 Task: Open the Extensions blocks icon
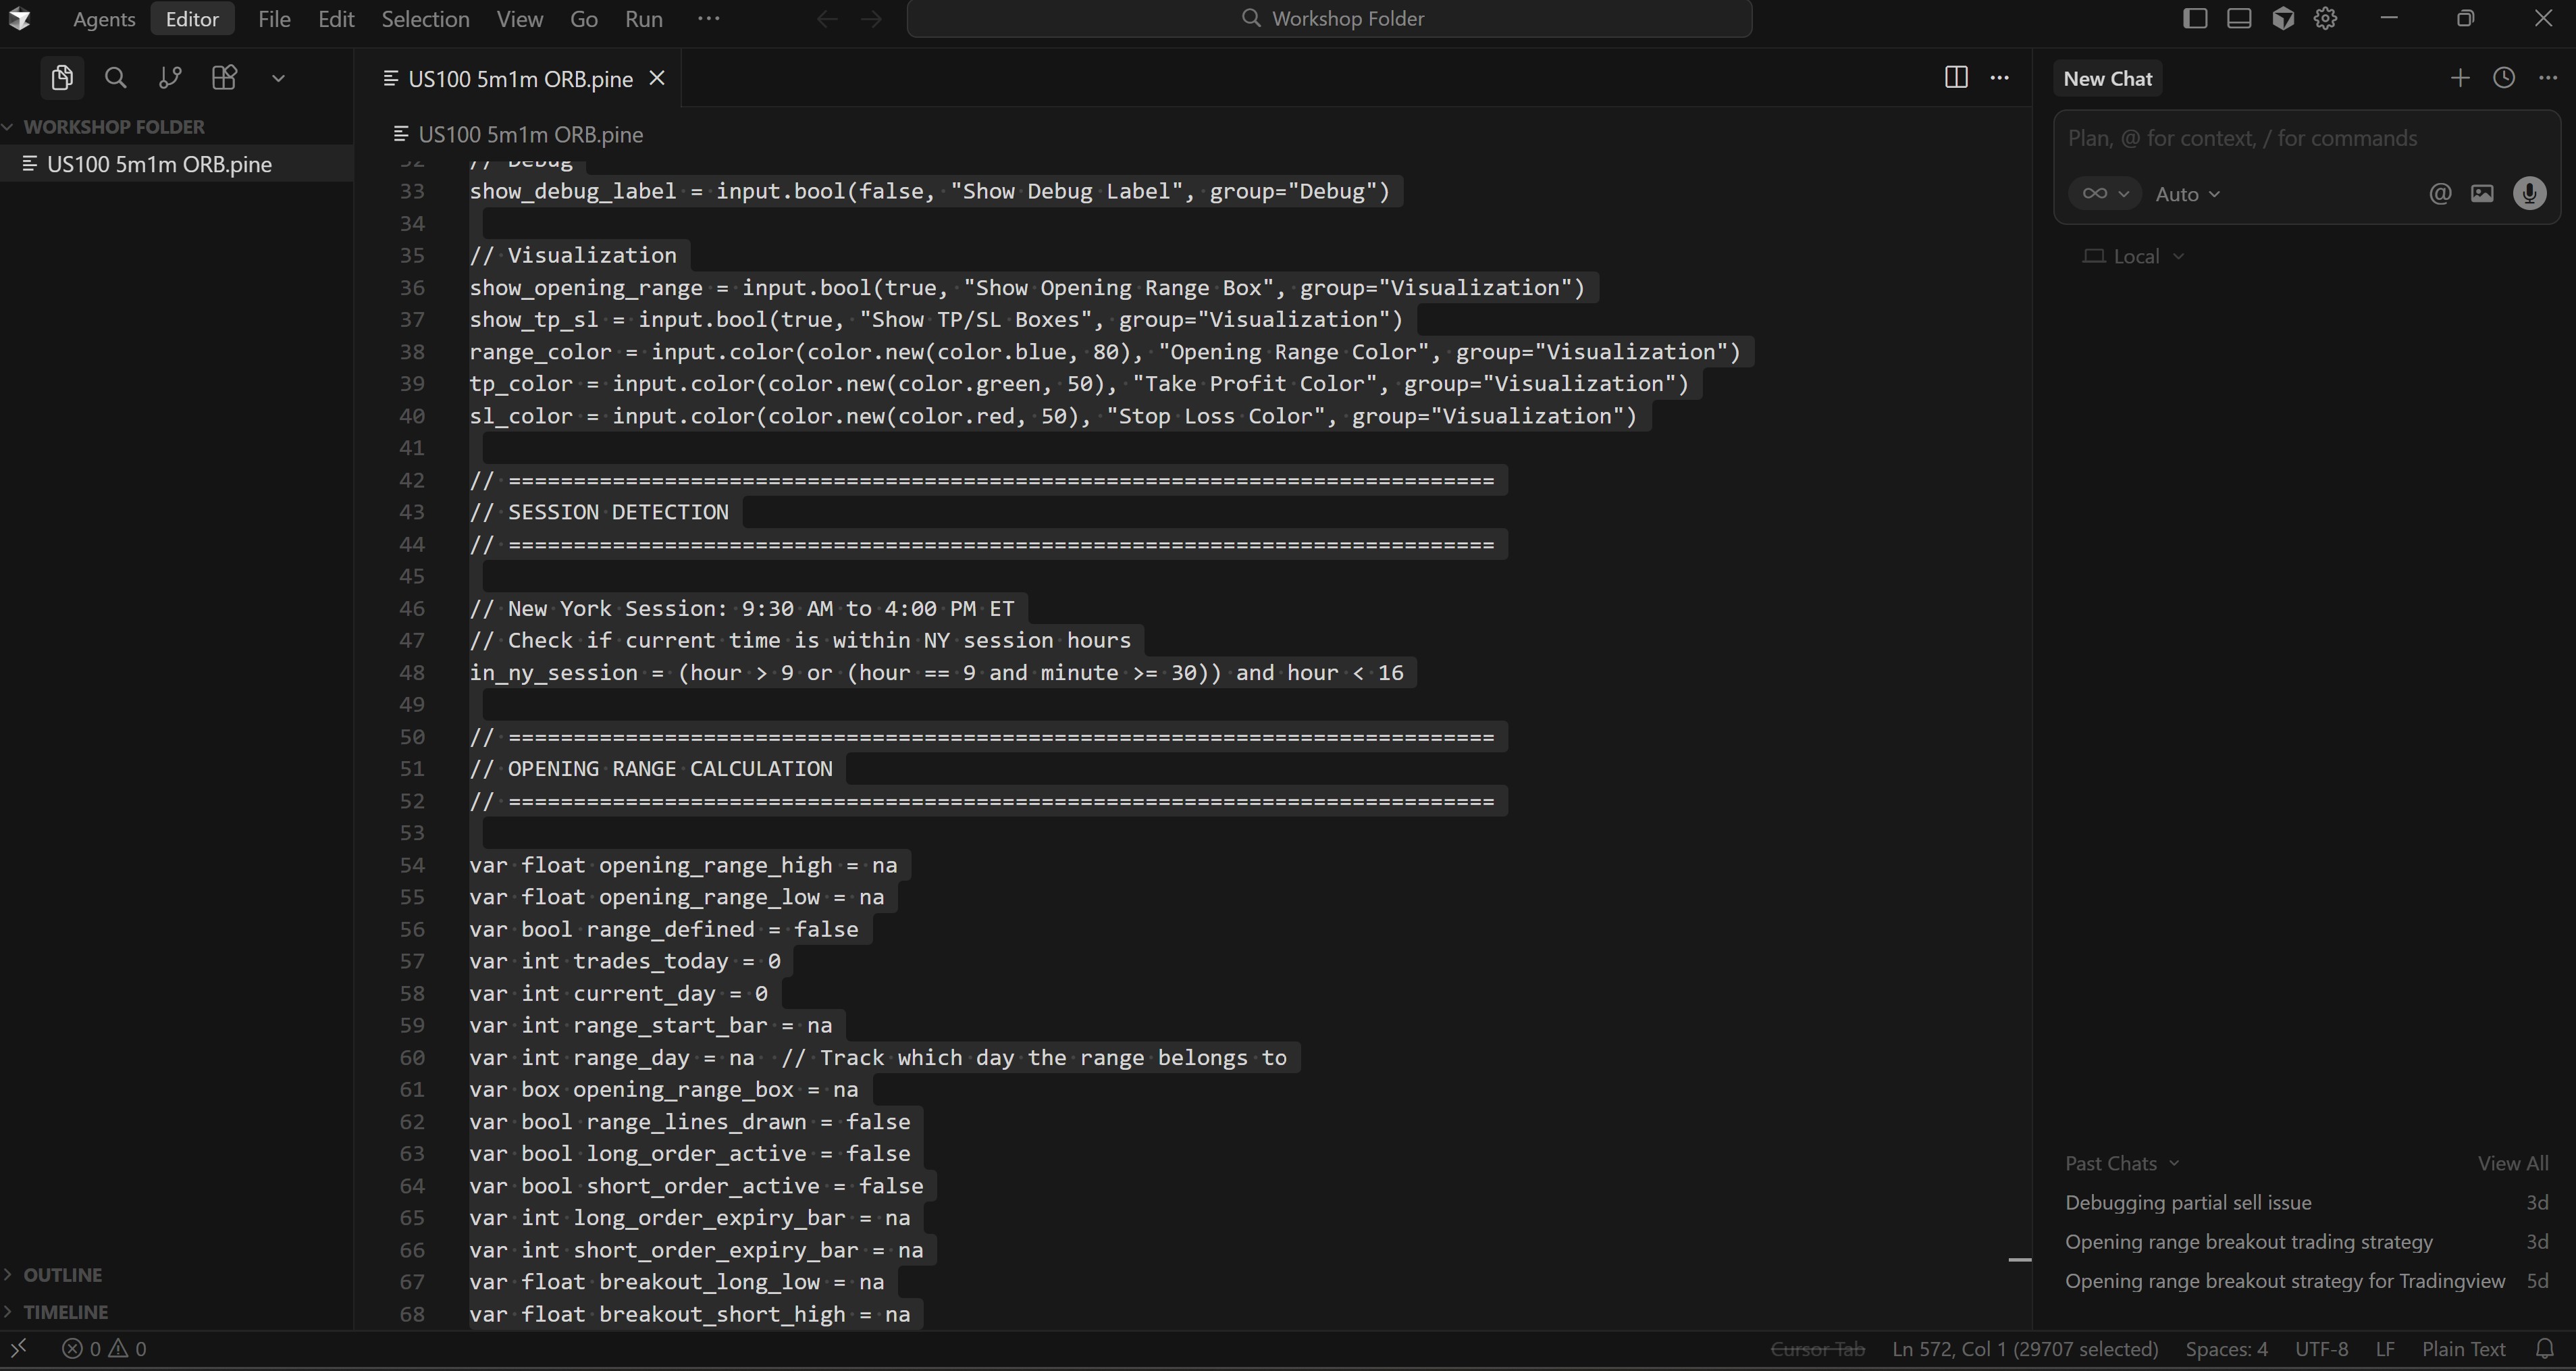click(x=224, y=78)
